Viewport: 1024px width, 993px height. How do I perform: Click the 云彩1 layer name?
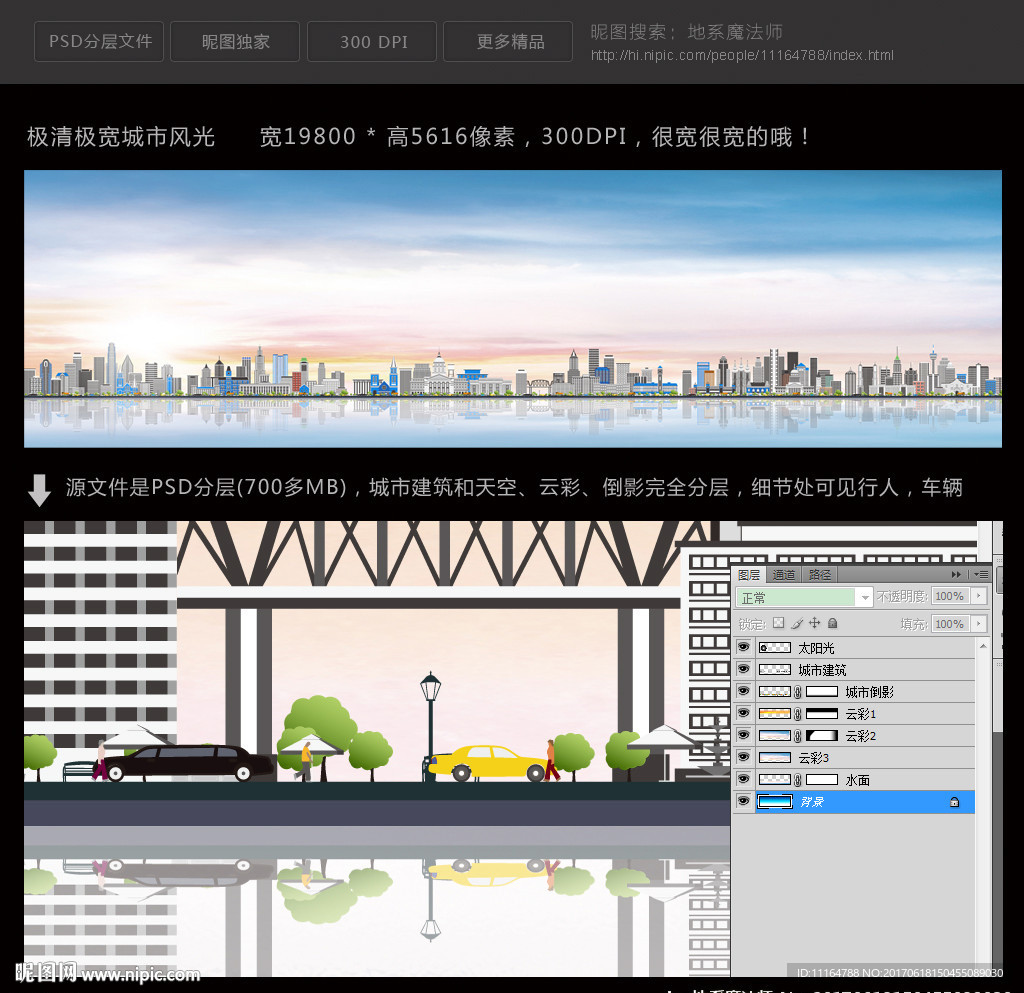pyautogui.click(x=861, y=714)
